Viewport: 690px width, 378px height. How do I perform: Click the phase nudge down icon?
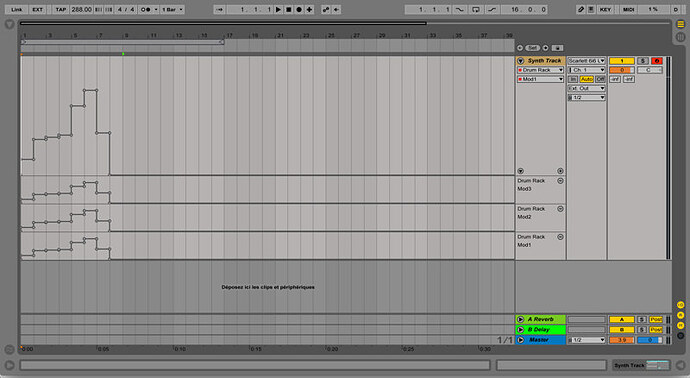click(x=99, y=9)
